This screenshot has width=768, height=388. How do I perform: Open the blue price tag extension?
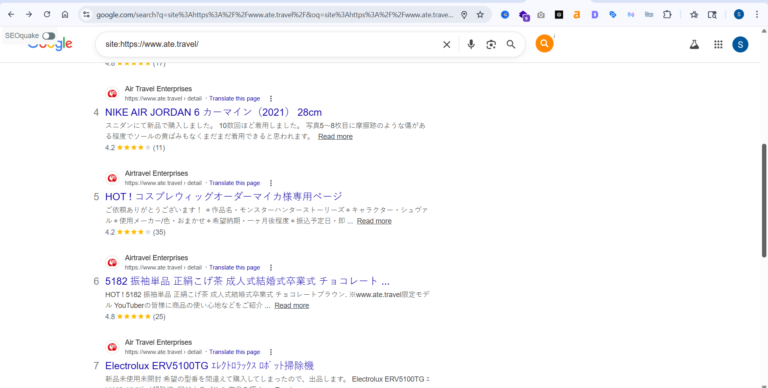pyautogui.click(x=613, y=15)
